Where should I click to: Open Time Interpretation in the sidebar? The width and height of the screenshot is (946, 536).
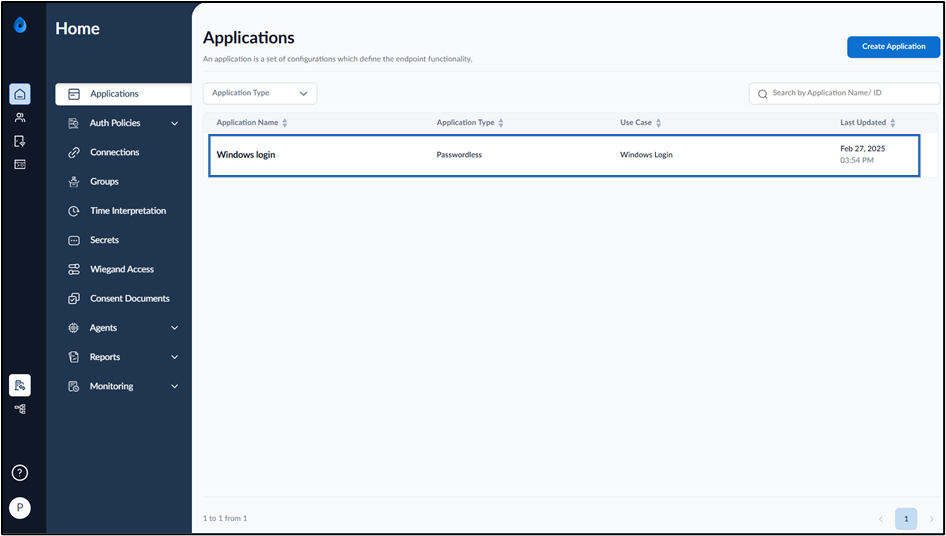(x=128, y=211)
